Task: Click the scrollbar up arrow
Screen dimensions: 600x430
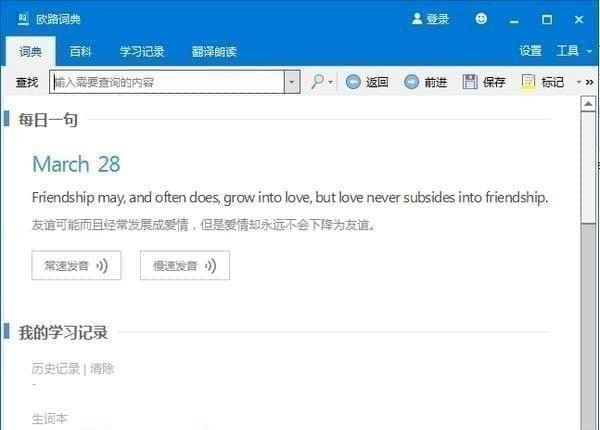Action: tap(588, 104)
